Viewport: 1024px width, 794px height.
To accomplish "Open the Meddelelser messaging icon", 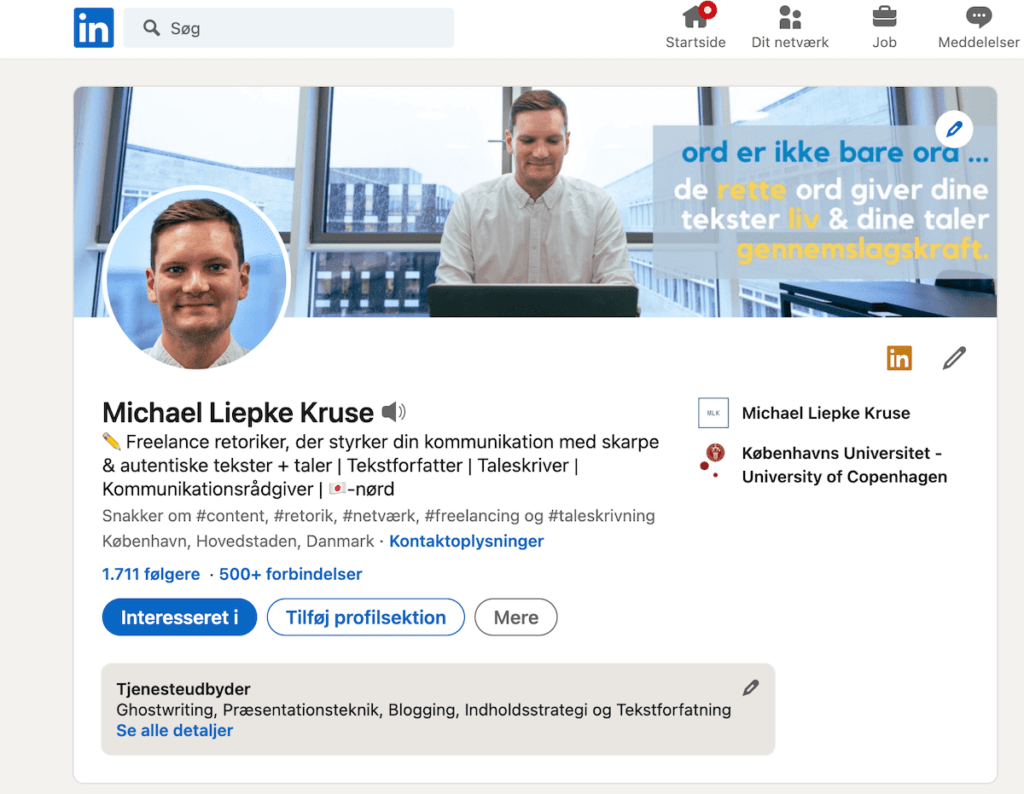I will [x=977, y=18].
